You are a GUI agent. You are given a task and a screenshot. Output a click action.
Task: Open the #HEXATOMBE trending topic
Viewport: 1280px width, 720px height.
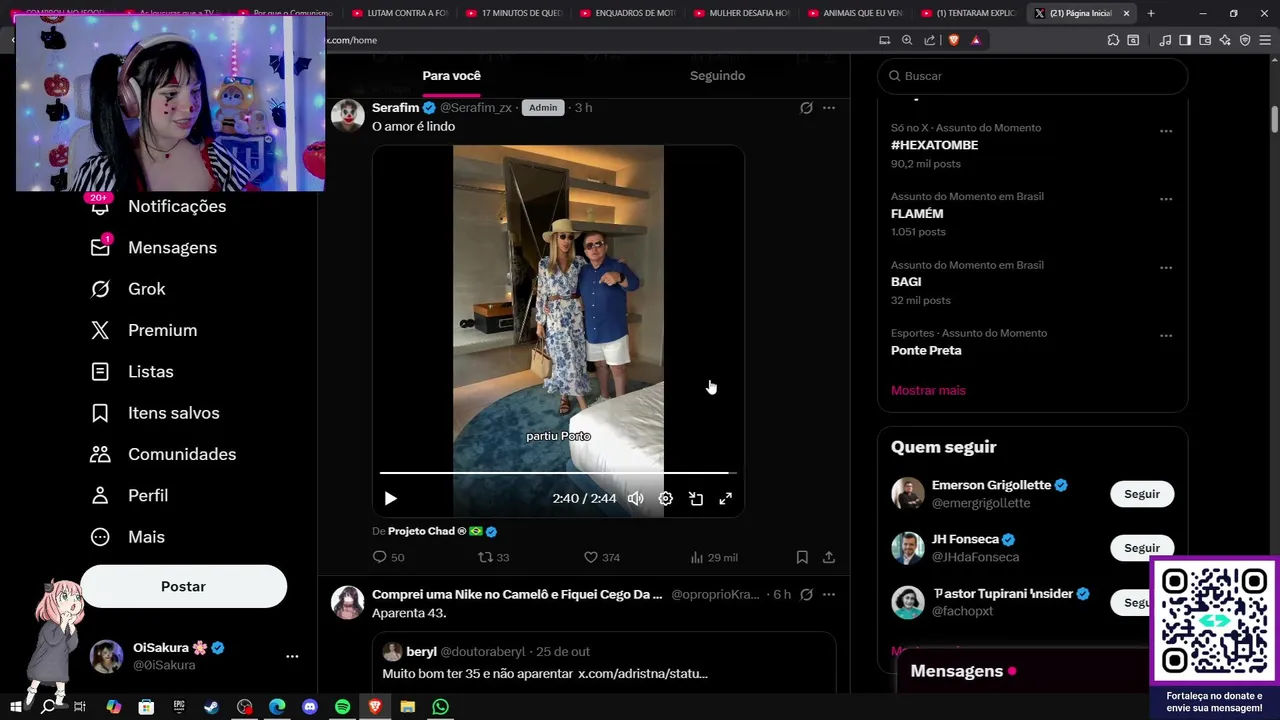click(934, 145)
